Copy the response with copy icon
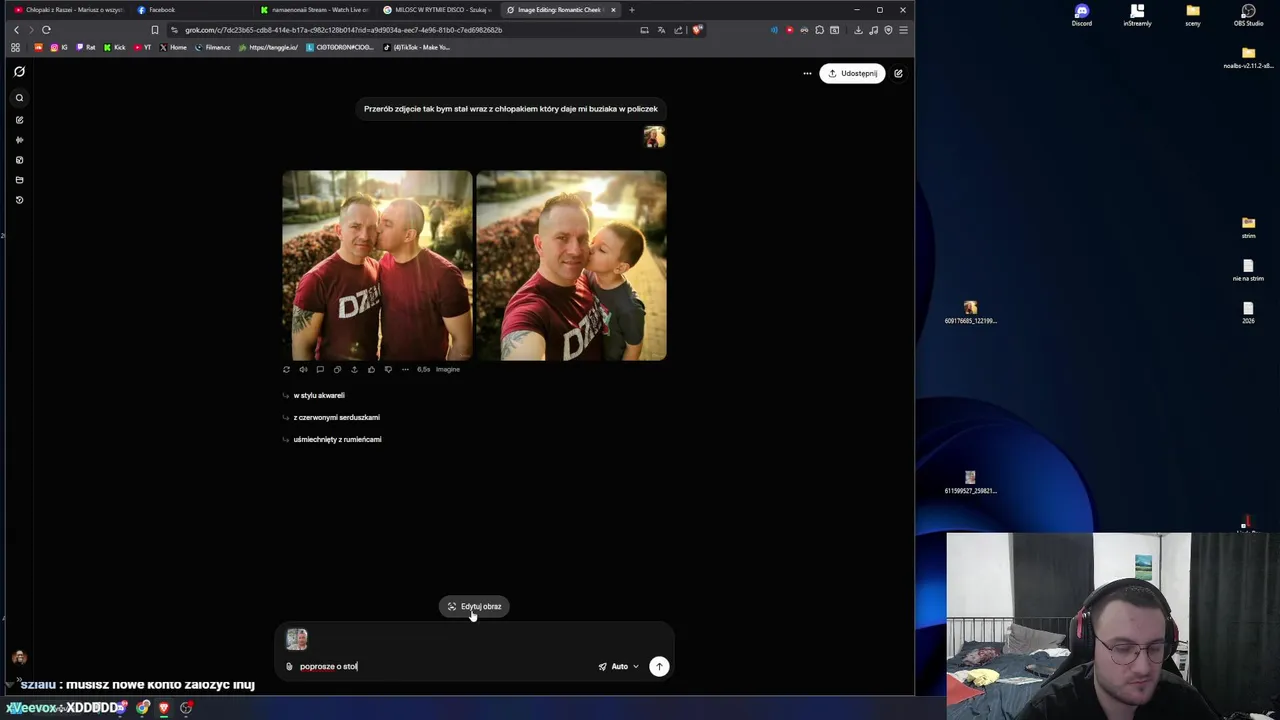This screenshot has height=720, width=1280. coord(337,370)
